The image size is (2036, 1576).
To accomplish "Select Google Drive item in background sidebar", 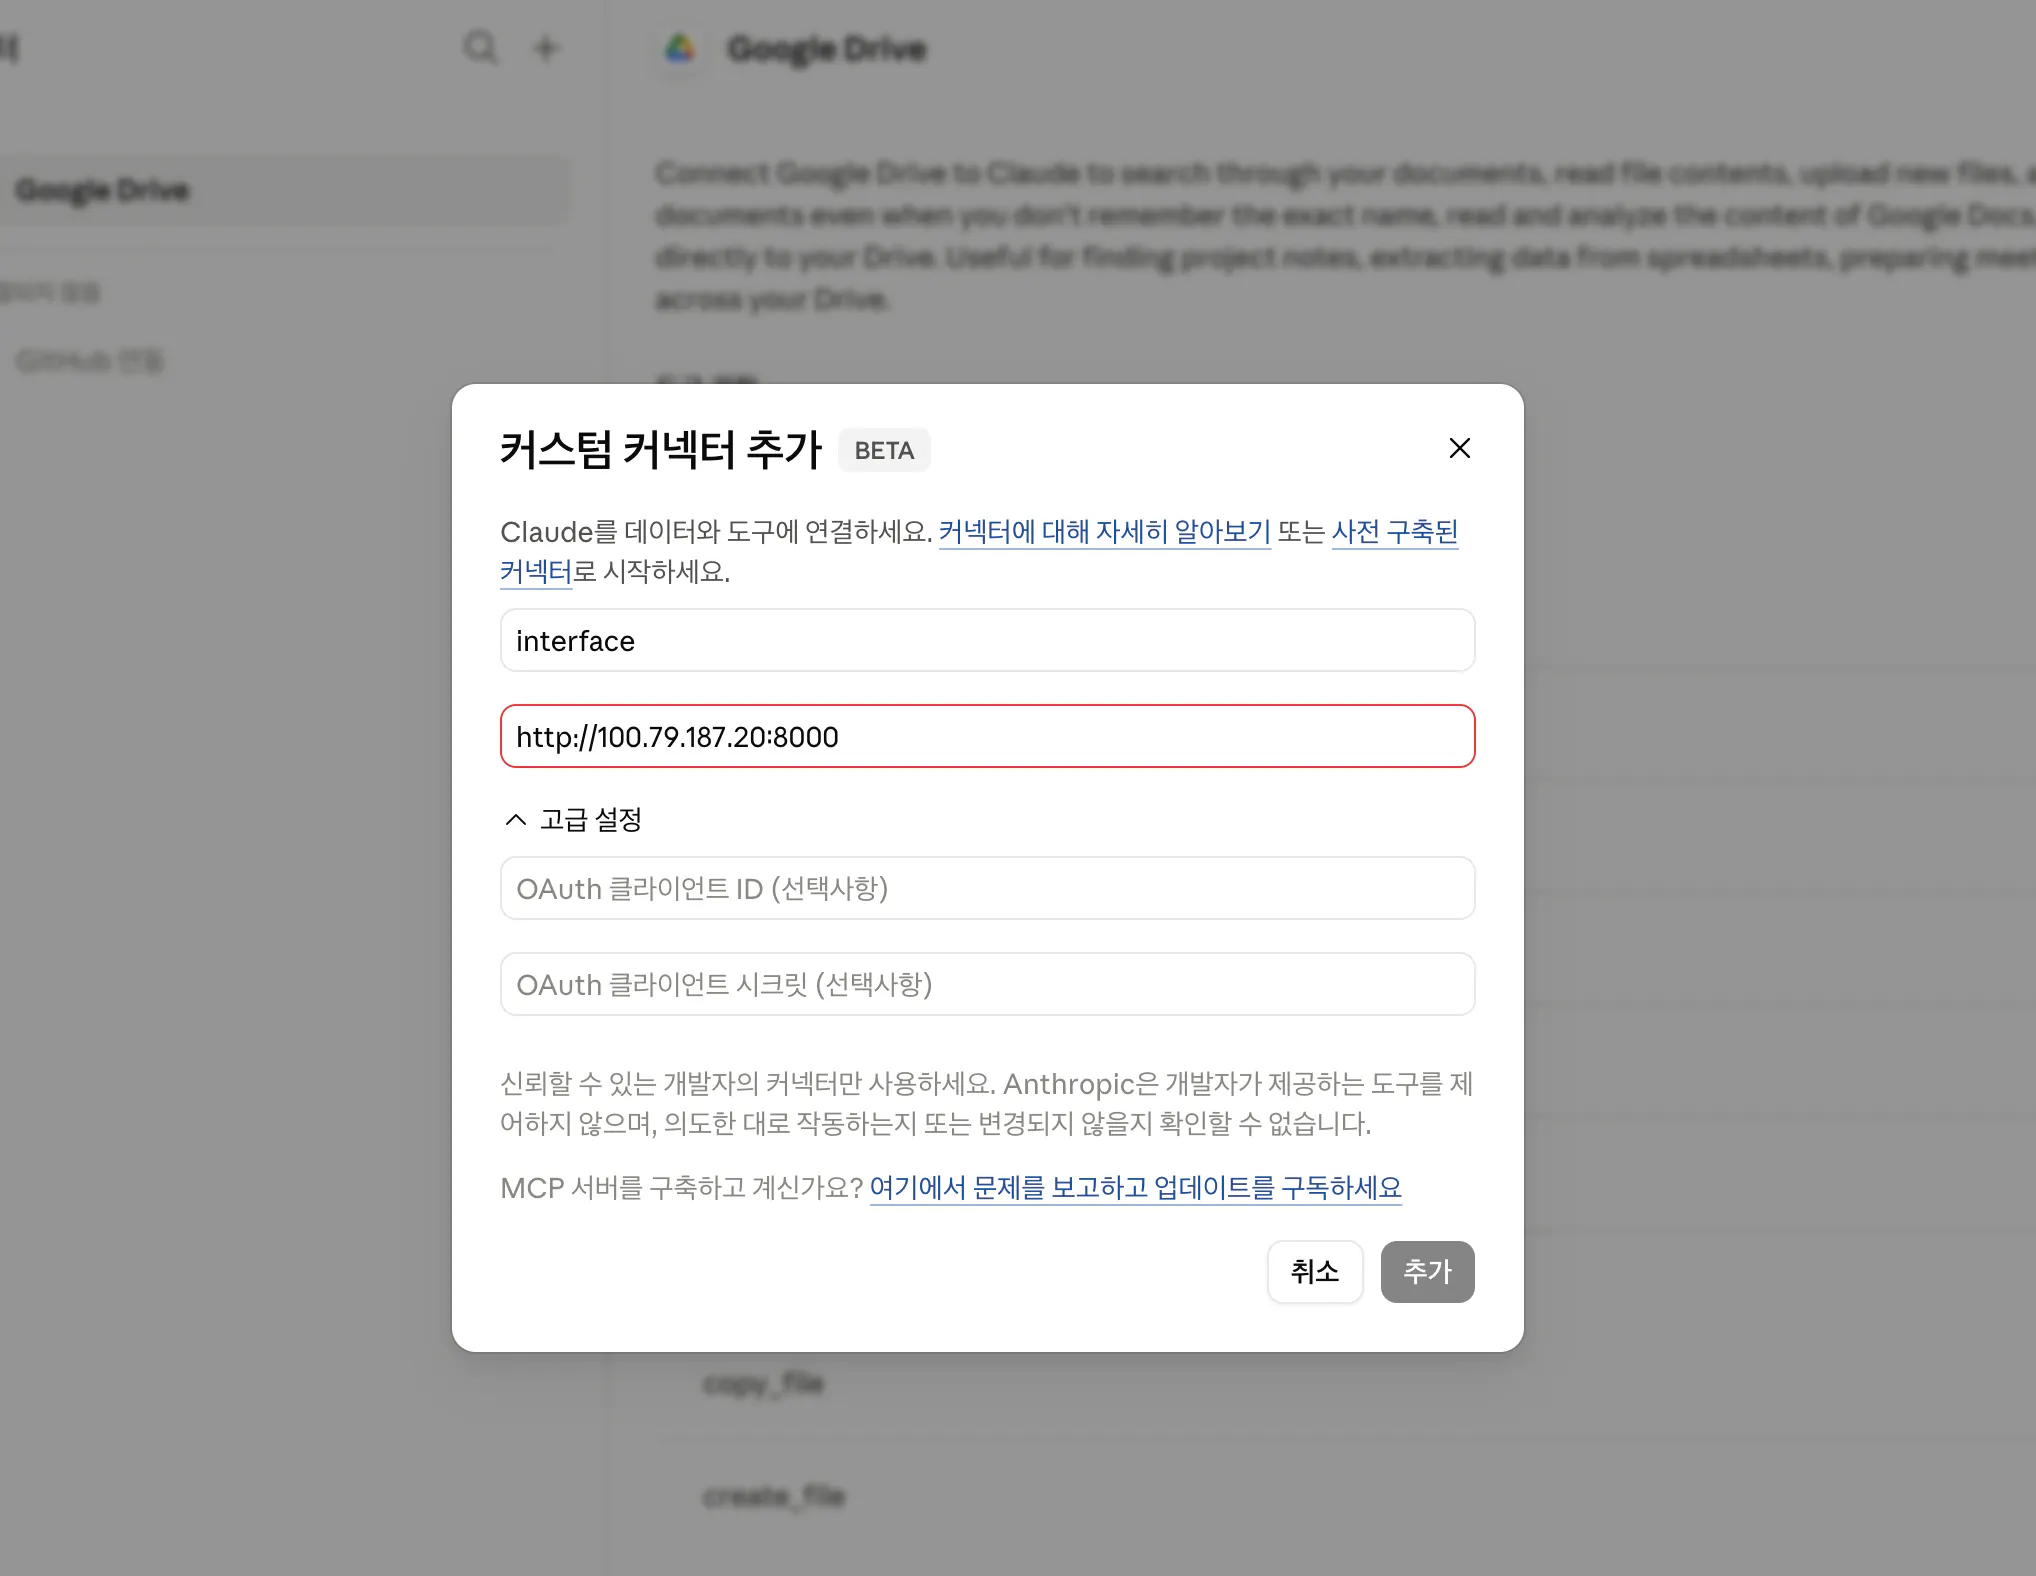I will click(285, 190).
